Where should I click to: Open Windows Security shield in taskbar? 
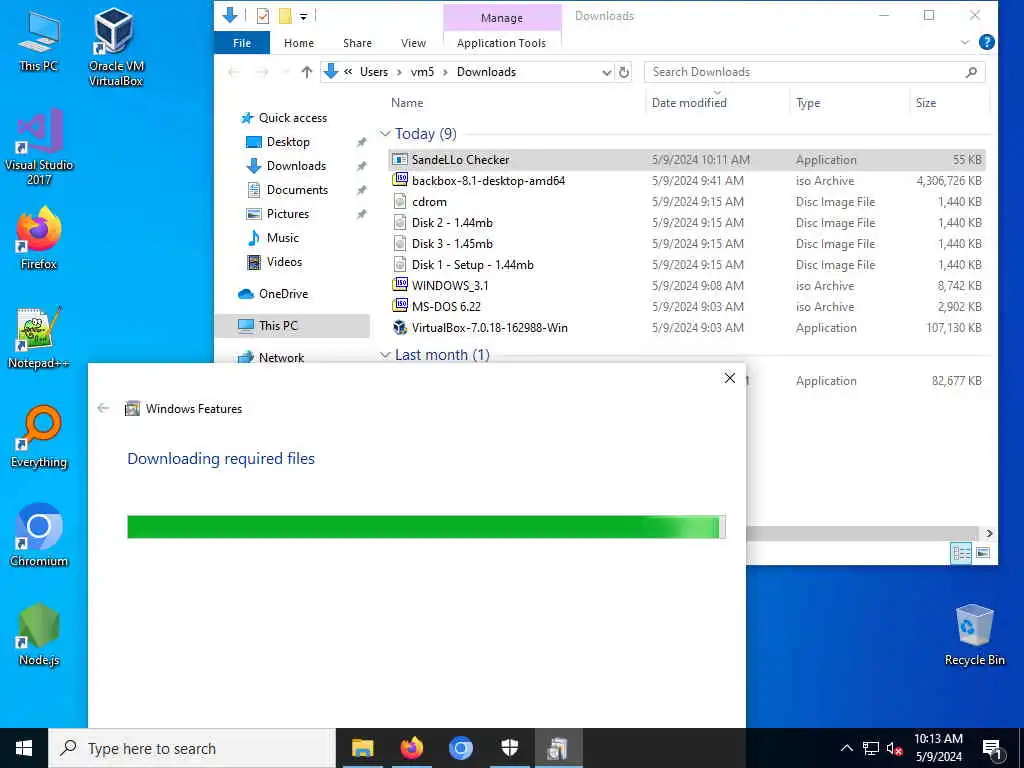(509, 748)
